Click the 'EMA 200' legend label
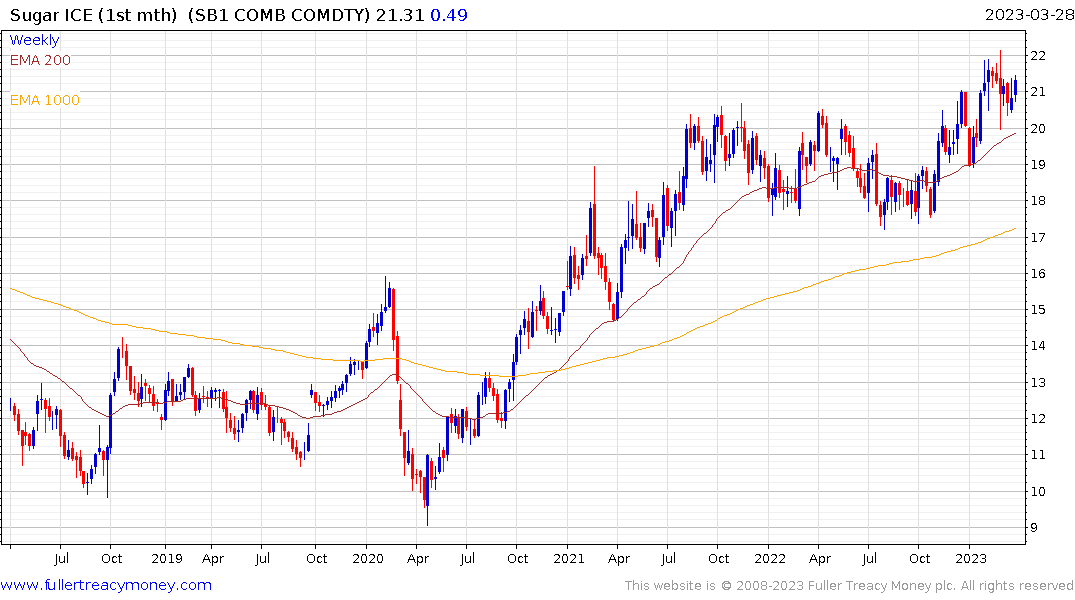This screenshot has width=1075, height=600. pos(40,60)
